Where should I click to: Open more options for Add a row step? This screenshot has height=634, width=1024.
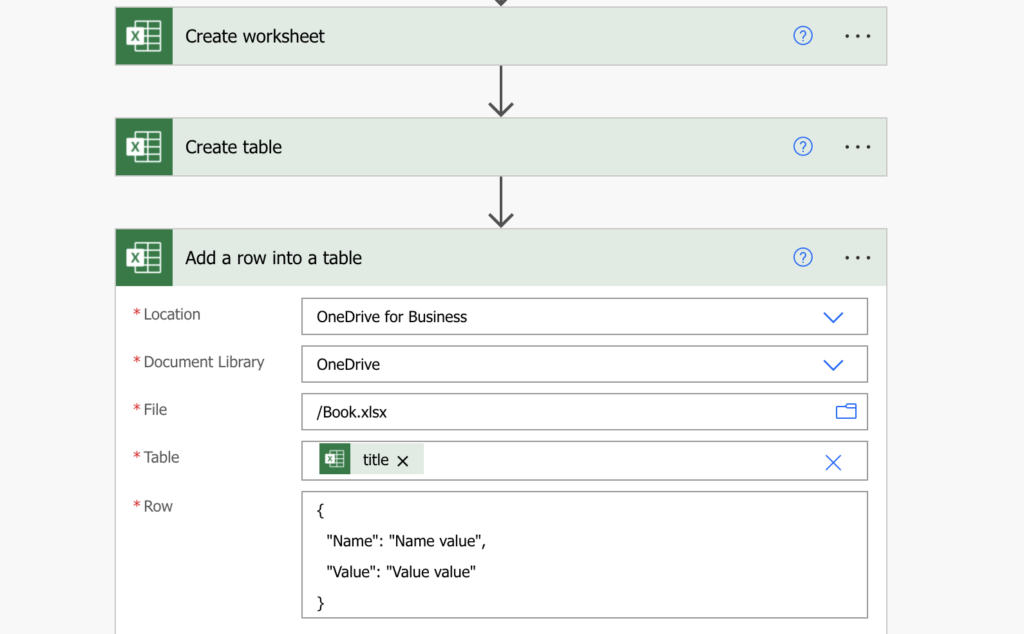[857, 258]
